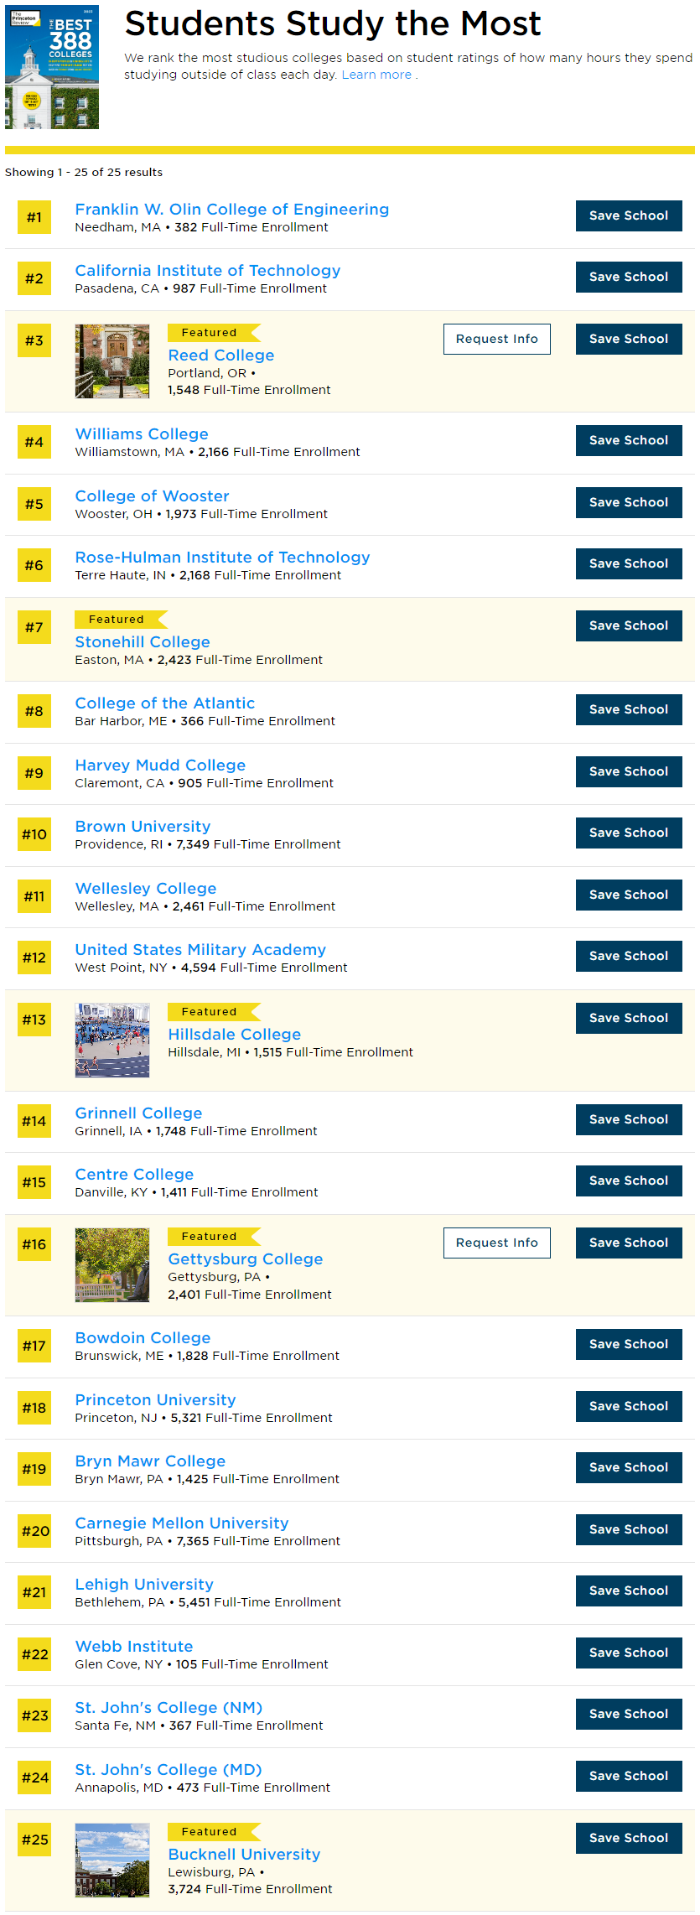The width and height of the screenshot is (700, 1915).
Task: Open the Best 388 Colleges book cover
Action: (x=52, y=66)
